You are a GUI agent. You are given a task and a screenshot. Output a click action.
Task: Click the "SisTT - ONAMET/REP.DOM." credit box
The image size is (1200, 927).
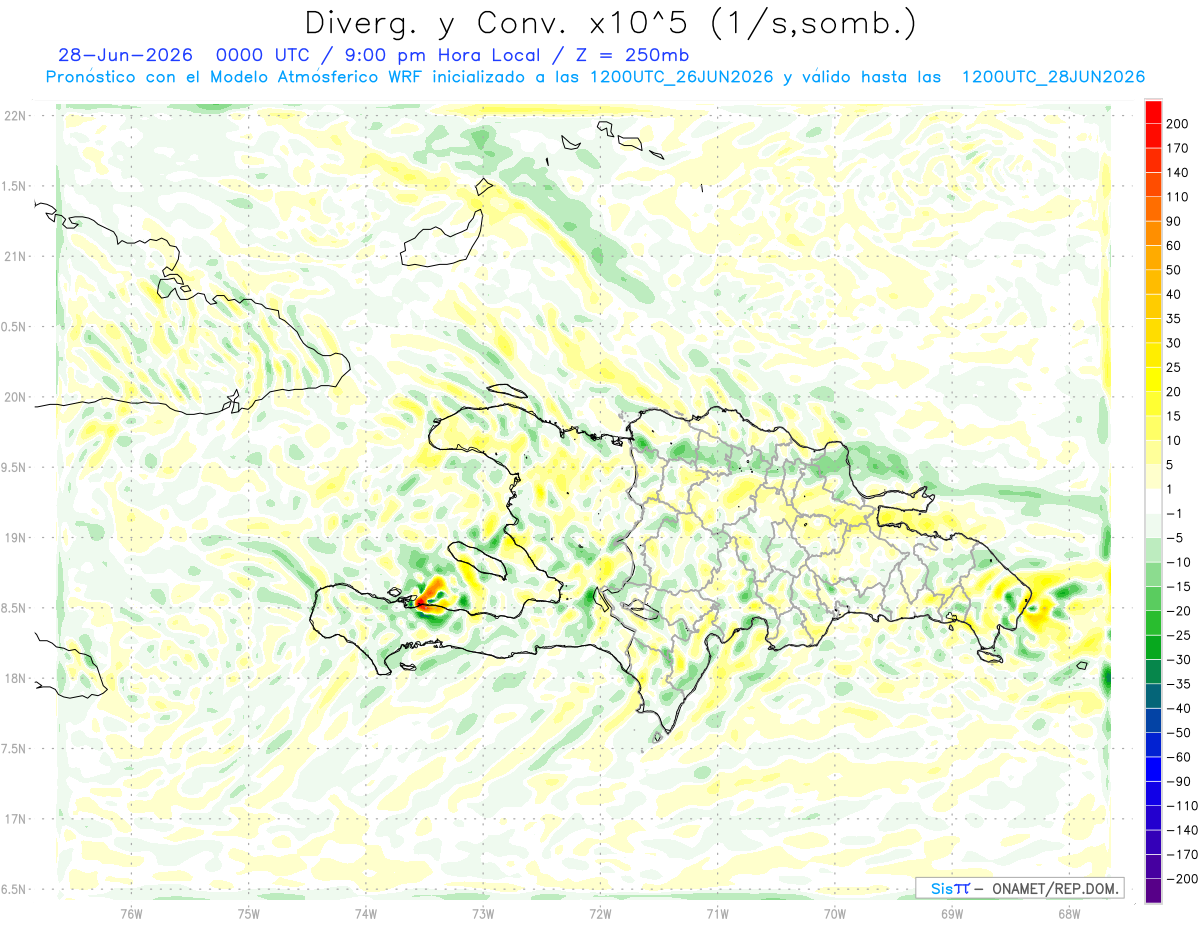click(x=1020, y=888)
